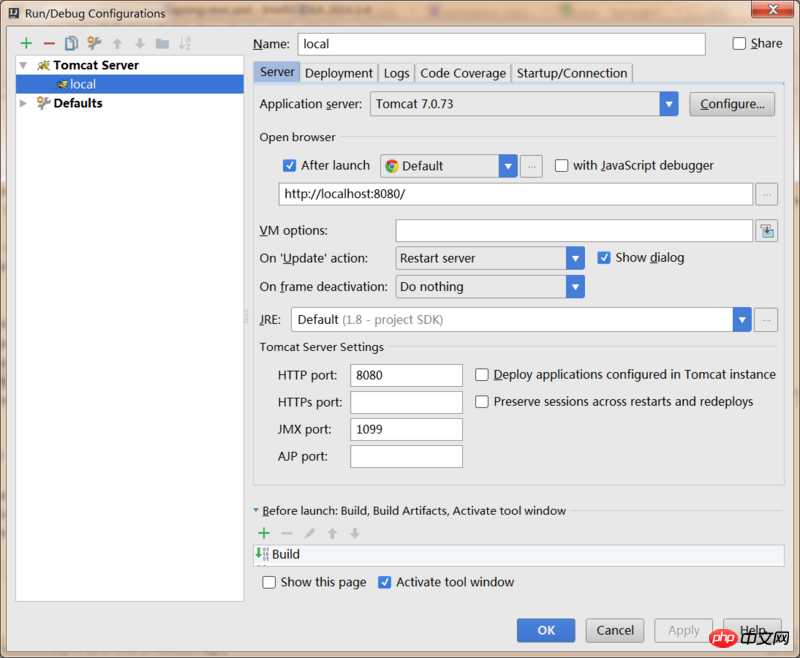Move before launch task up

pos(332,533)
